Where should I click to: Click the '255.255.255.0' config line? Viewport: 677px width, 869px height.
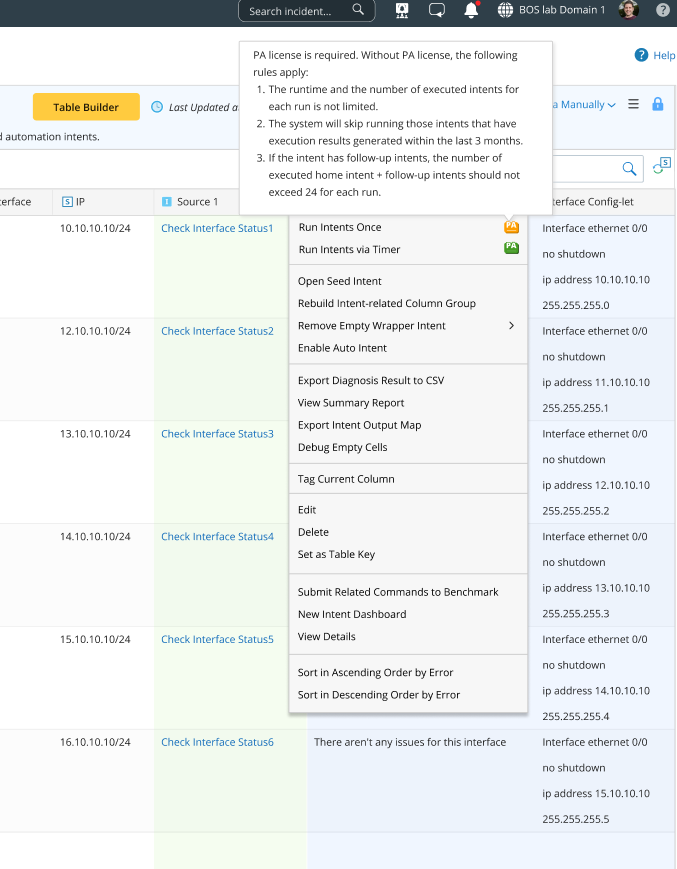[x=576, y=305]
